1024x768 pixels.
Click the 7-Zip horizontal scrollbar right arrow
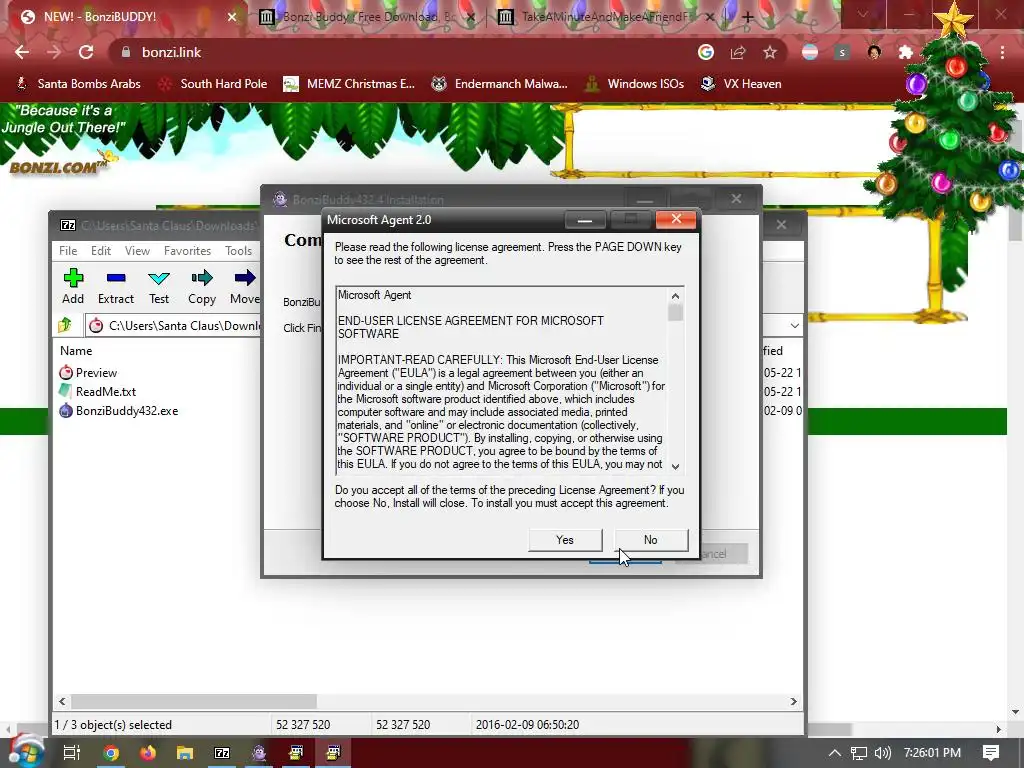coord(793,701)
